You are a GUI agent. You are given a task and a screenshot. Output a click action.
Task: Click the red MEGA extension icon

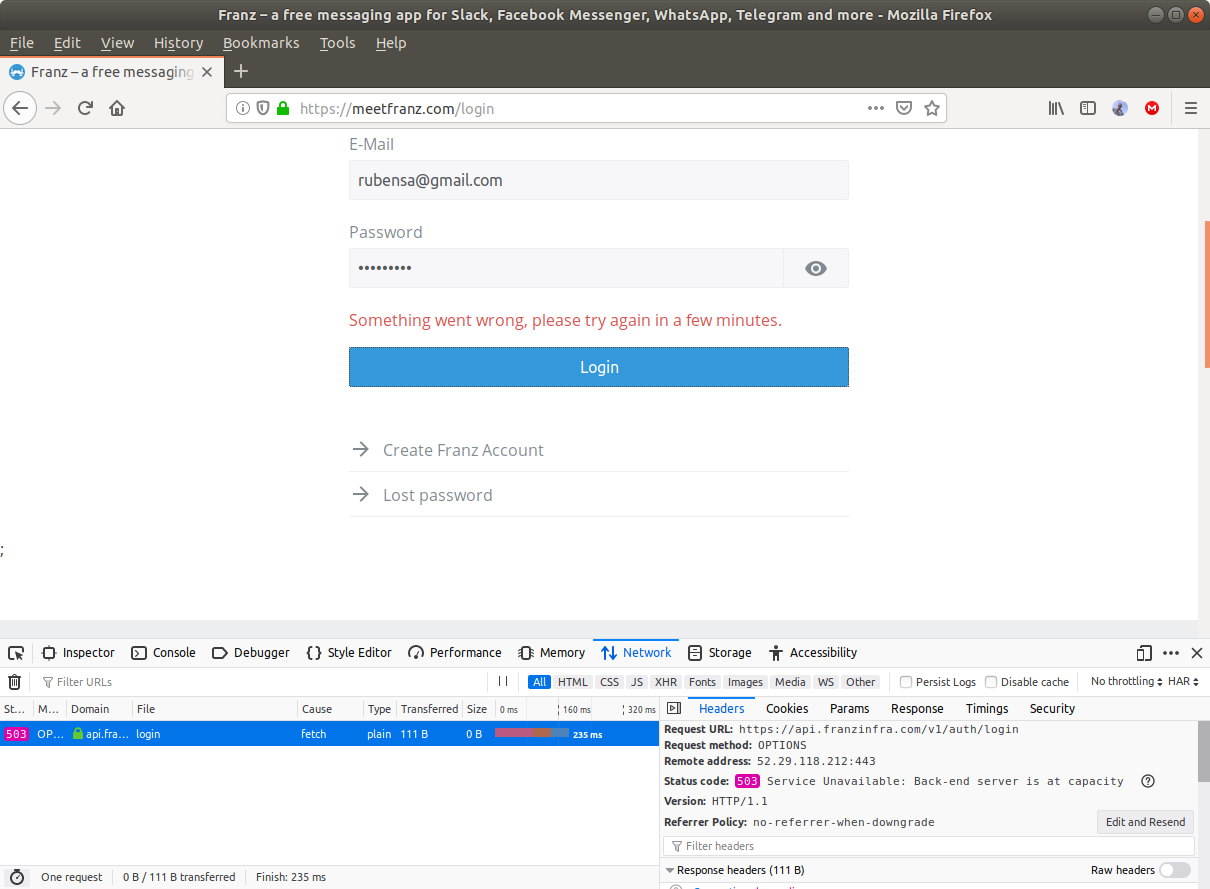[1152, 108]
